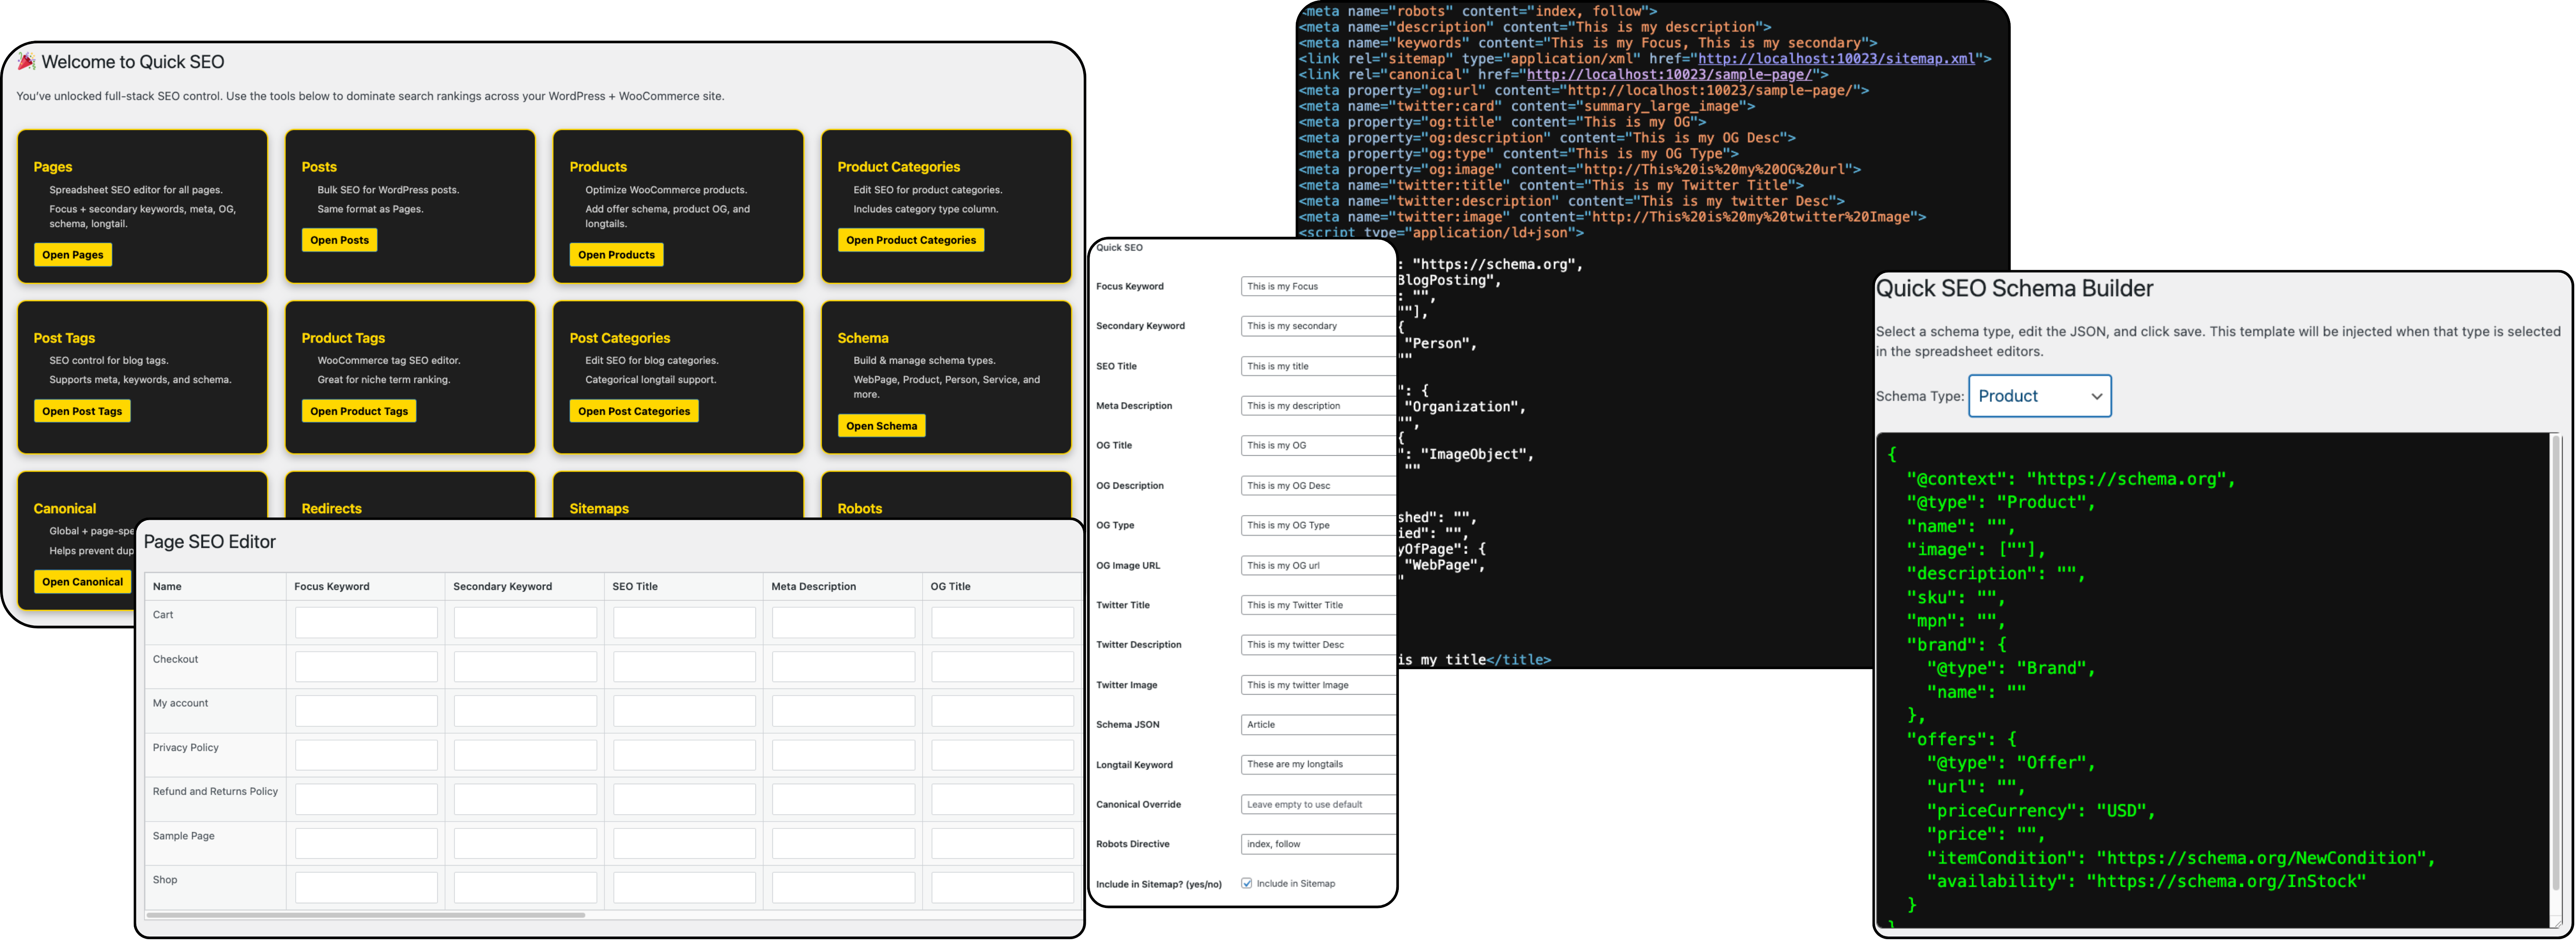Click Open Product Tags button
Viewport: 2576px width, 940px height.
359,411
